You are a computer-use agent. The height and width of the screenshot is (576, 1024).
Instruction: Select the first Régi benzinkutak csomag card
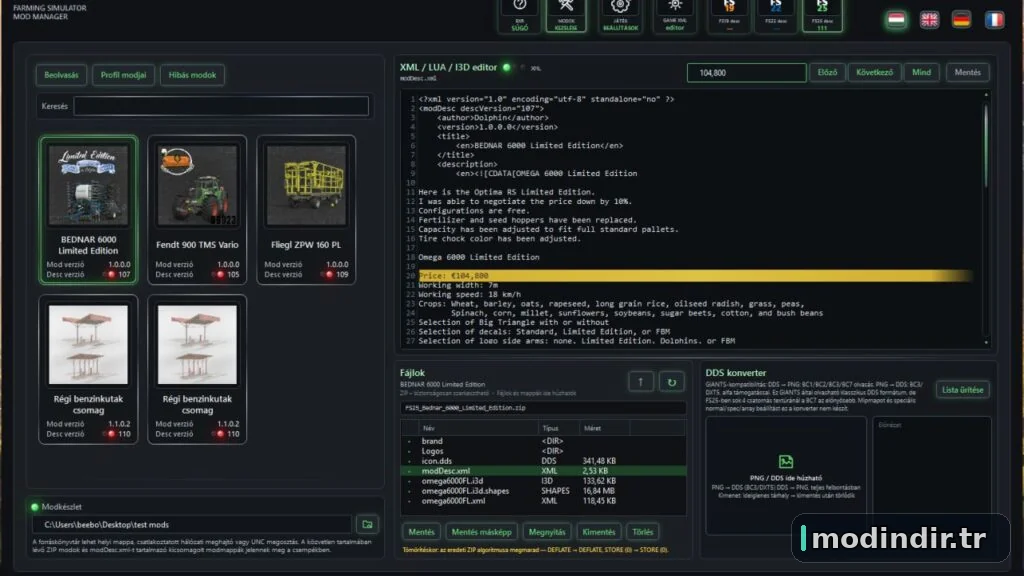click(x=88, y=369)
